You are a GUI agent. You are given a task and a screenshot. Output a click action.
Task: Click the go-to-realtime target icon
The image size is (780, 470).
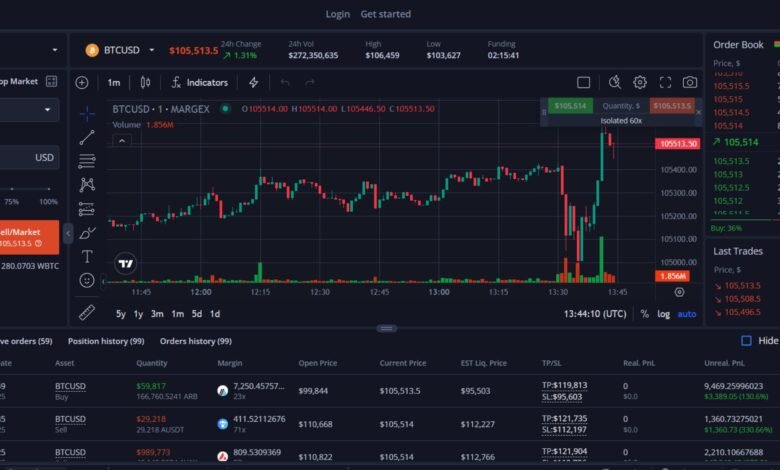(679, 292)
